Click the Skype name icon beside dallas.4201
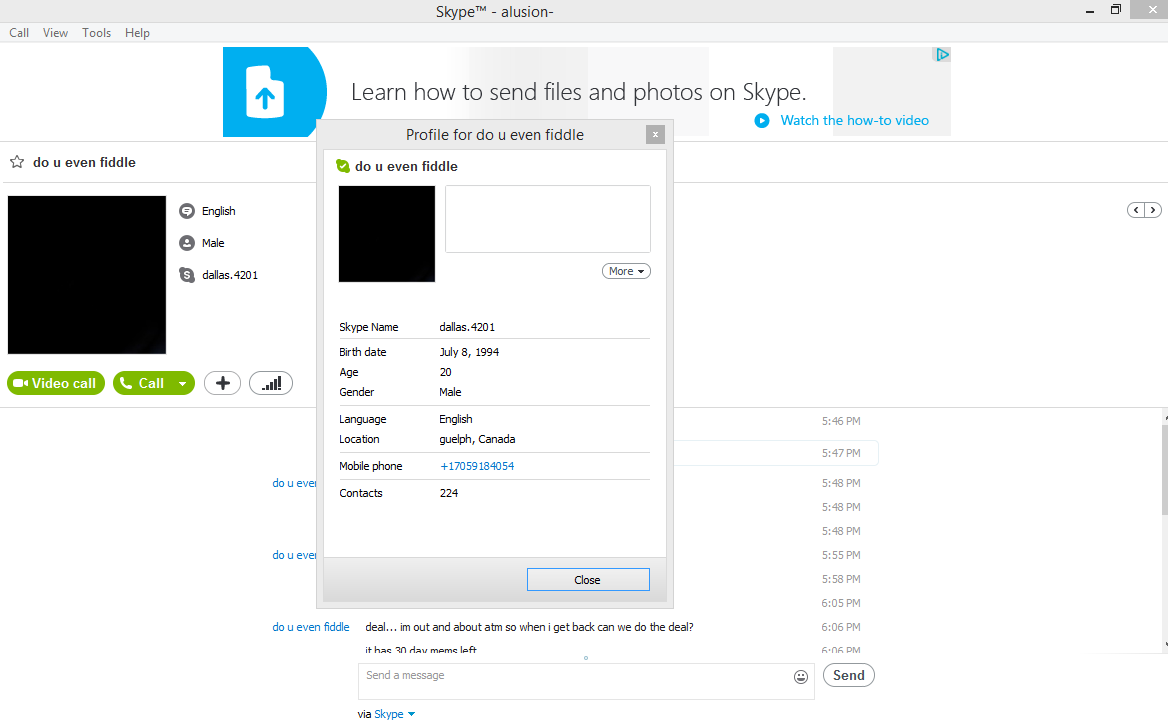The height and width of the screenshot is (724, 1168). click(187, 275)
